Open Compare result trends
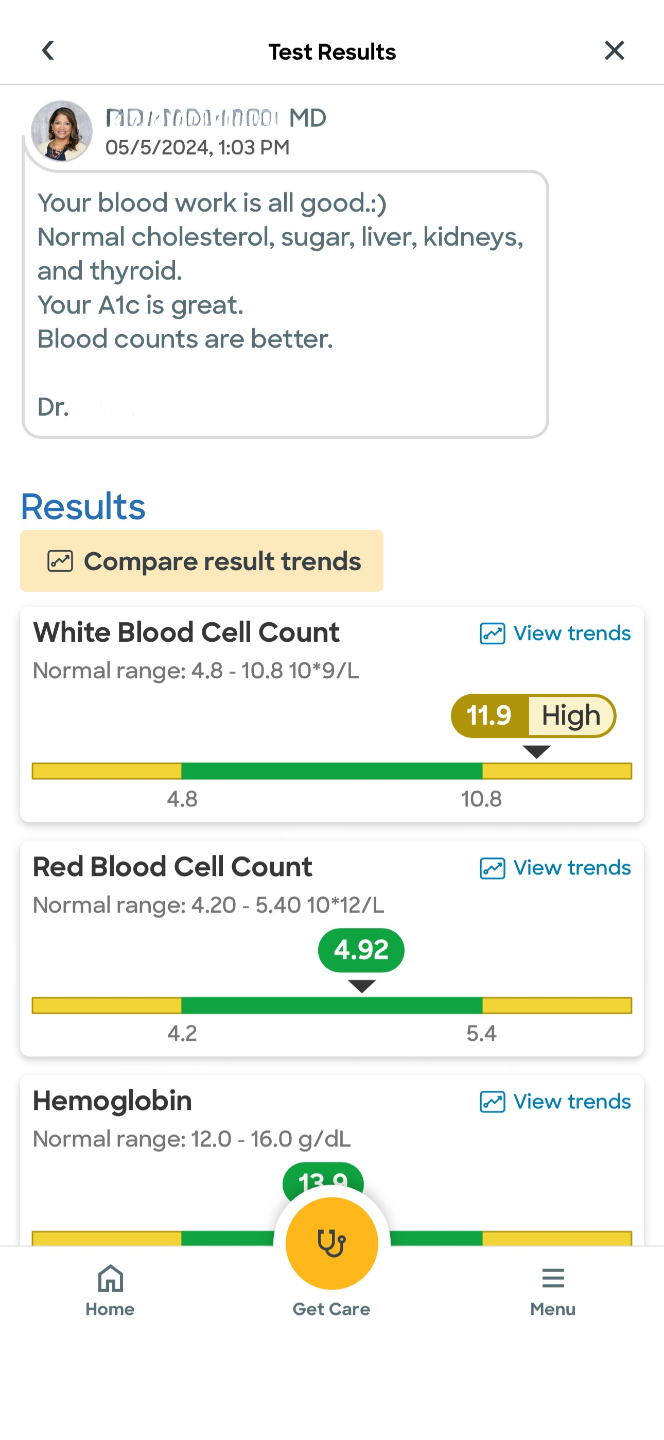The image size is (664, 1440). tap(202, 561)
